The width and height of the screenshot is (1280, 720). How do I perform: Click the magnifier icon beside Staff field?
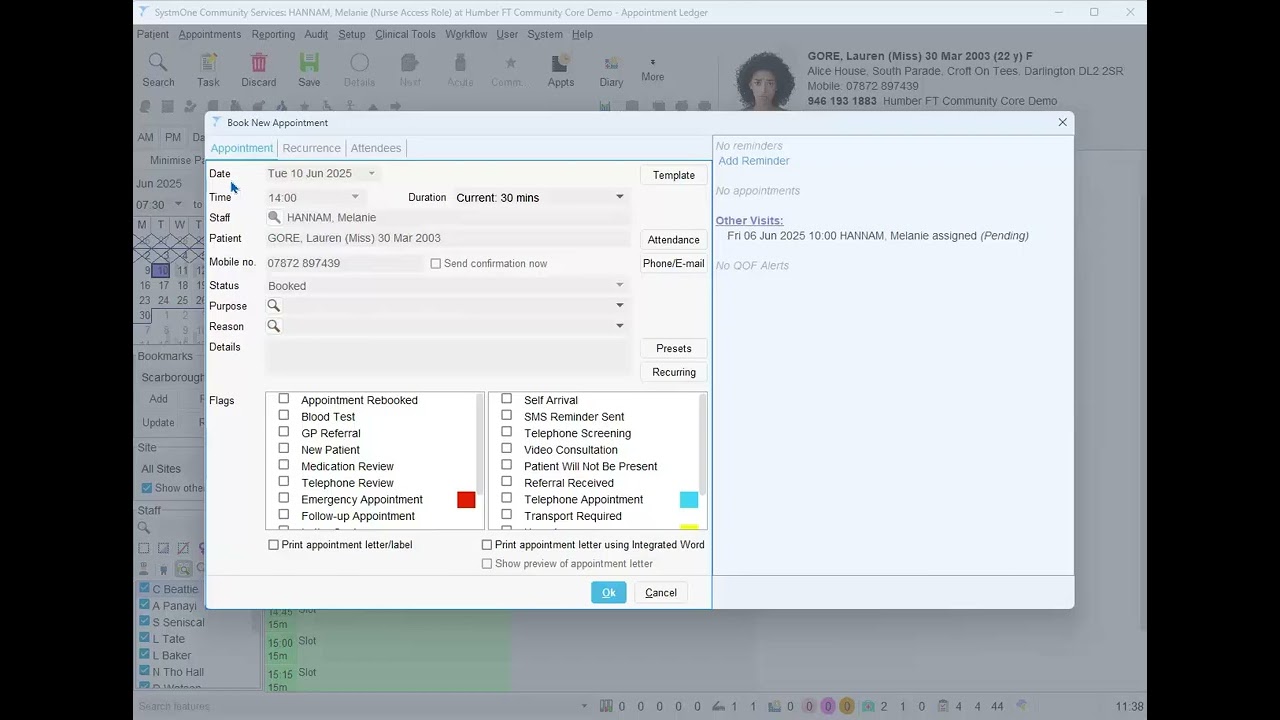click(x=274, y=217)
